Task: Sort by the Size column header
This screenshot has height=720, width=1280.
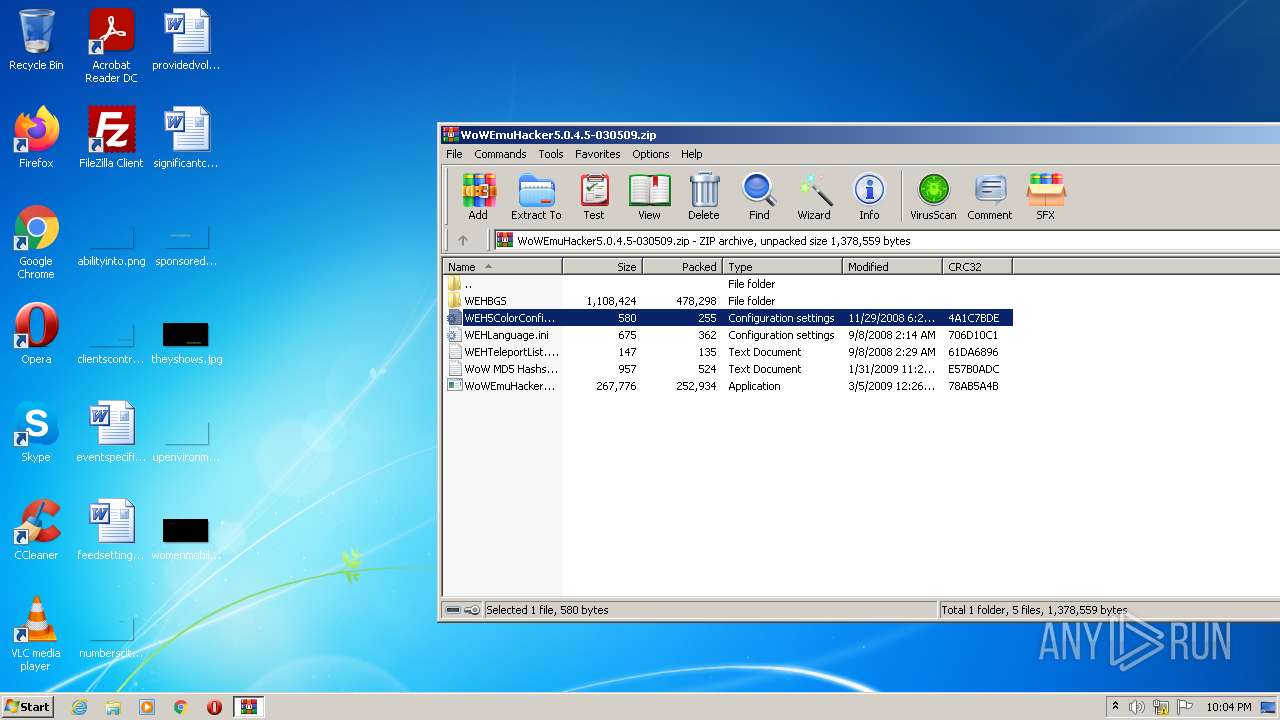Action: (x=602, y=266)
